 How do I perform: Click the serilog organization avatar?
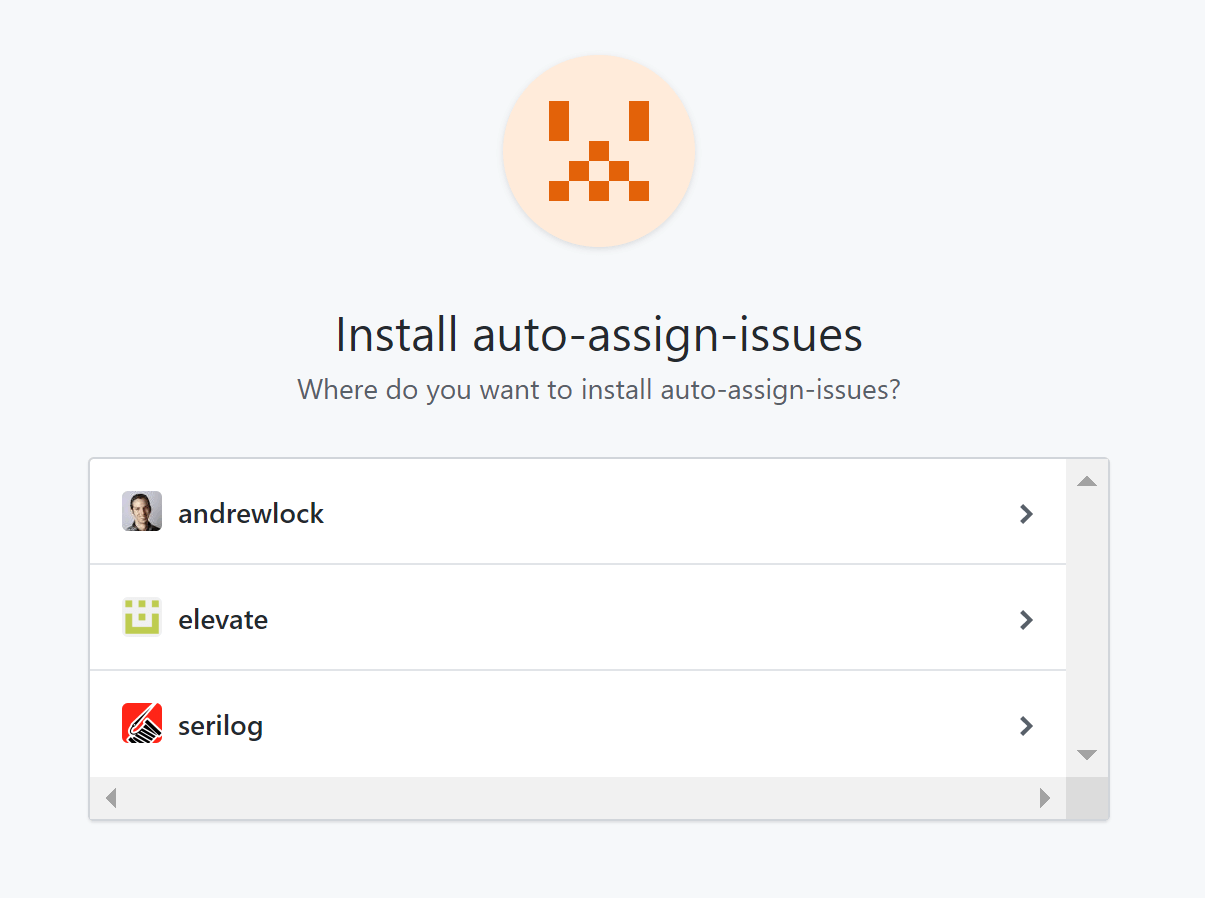click(142, 723)
